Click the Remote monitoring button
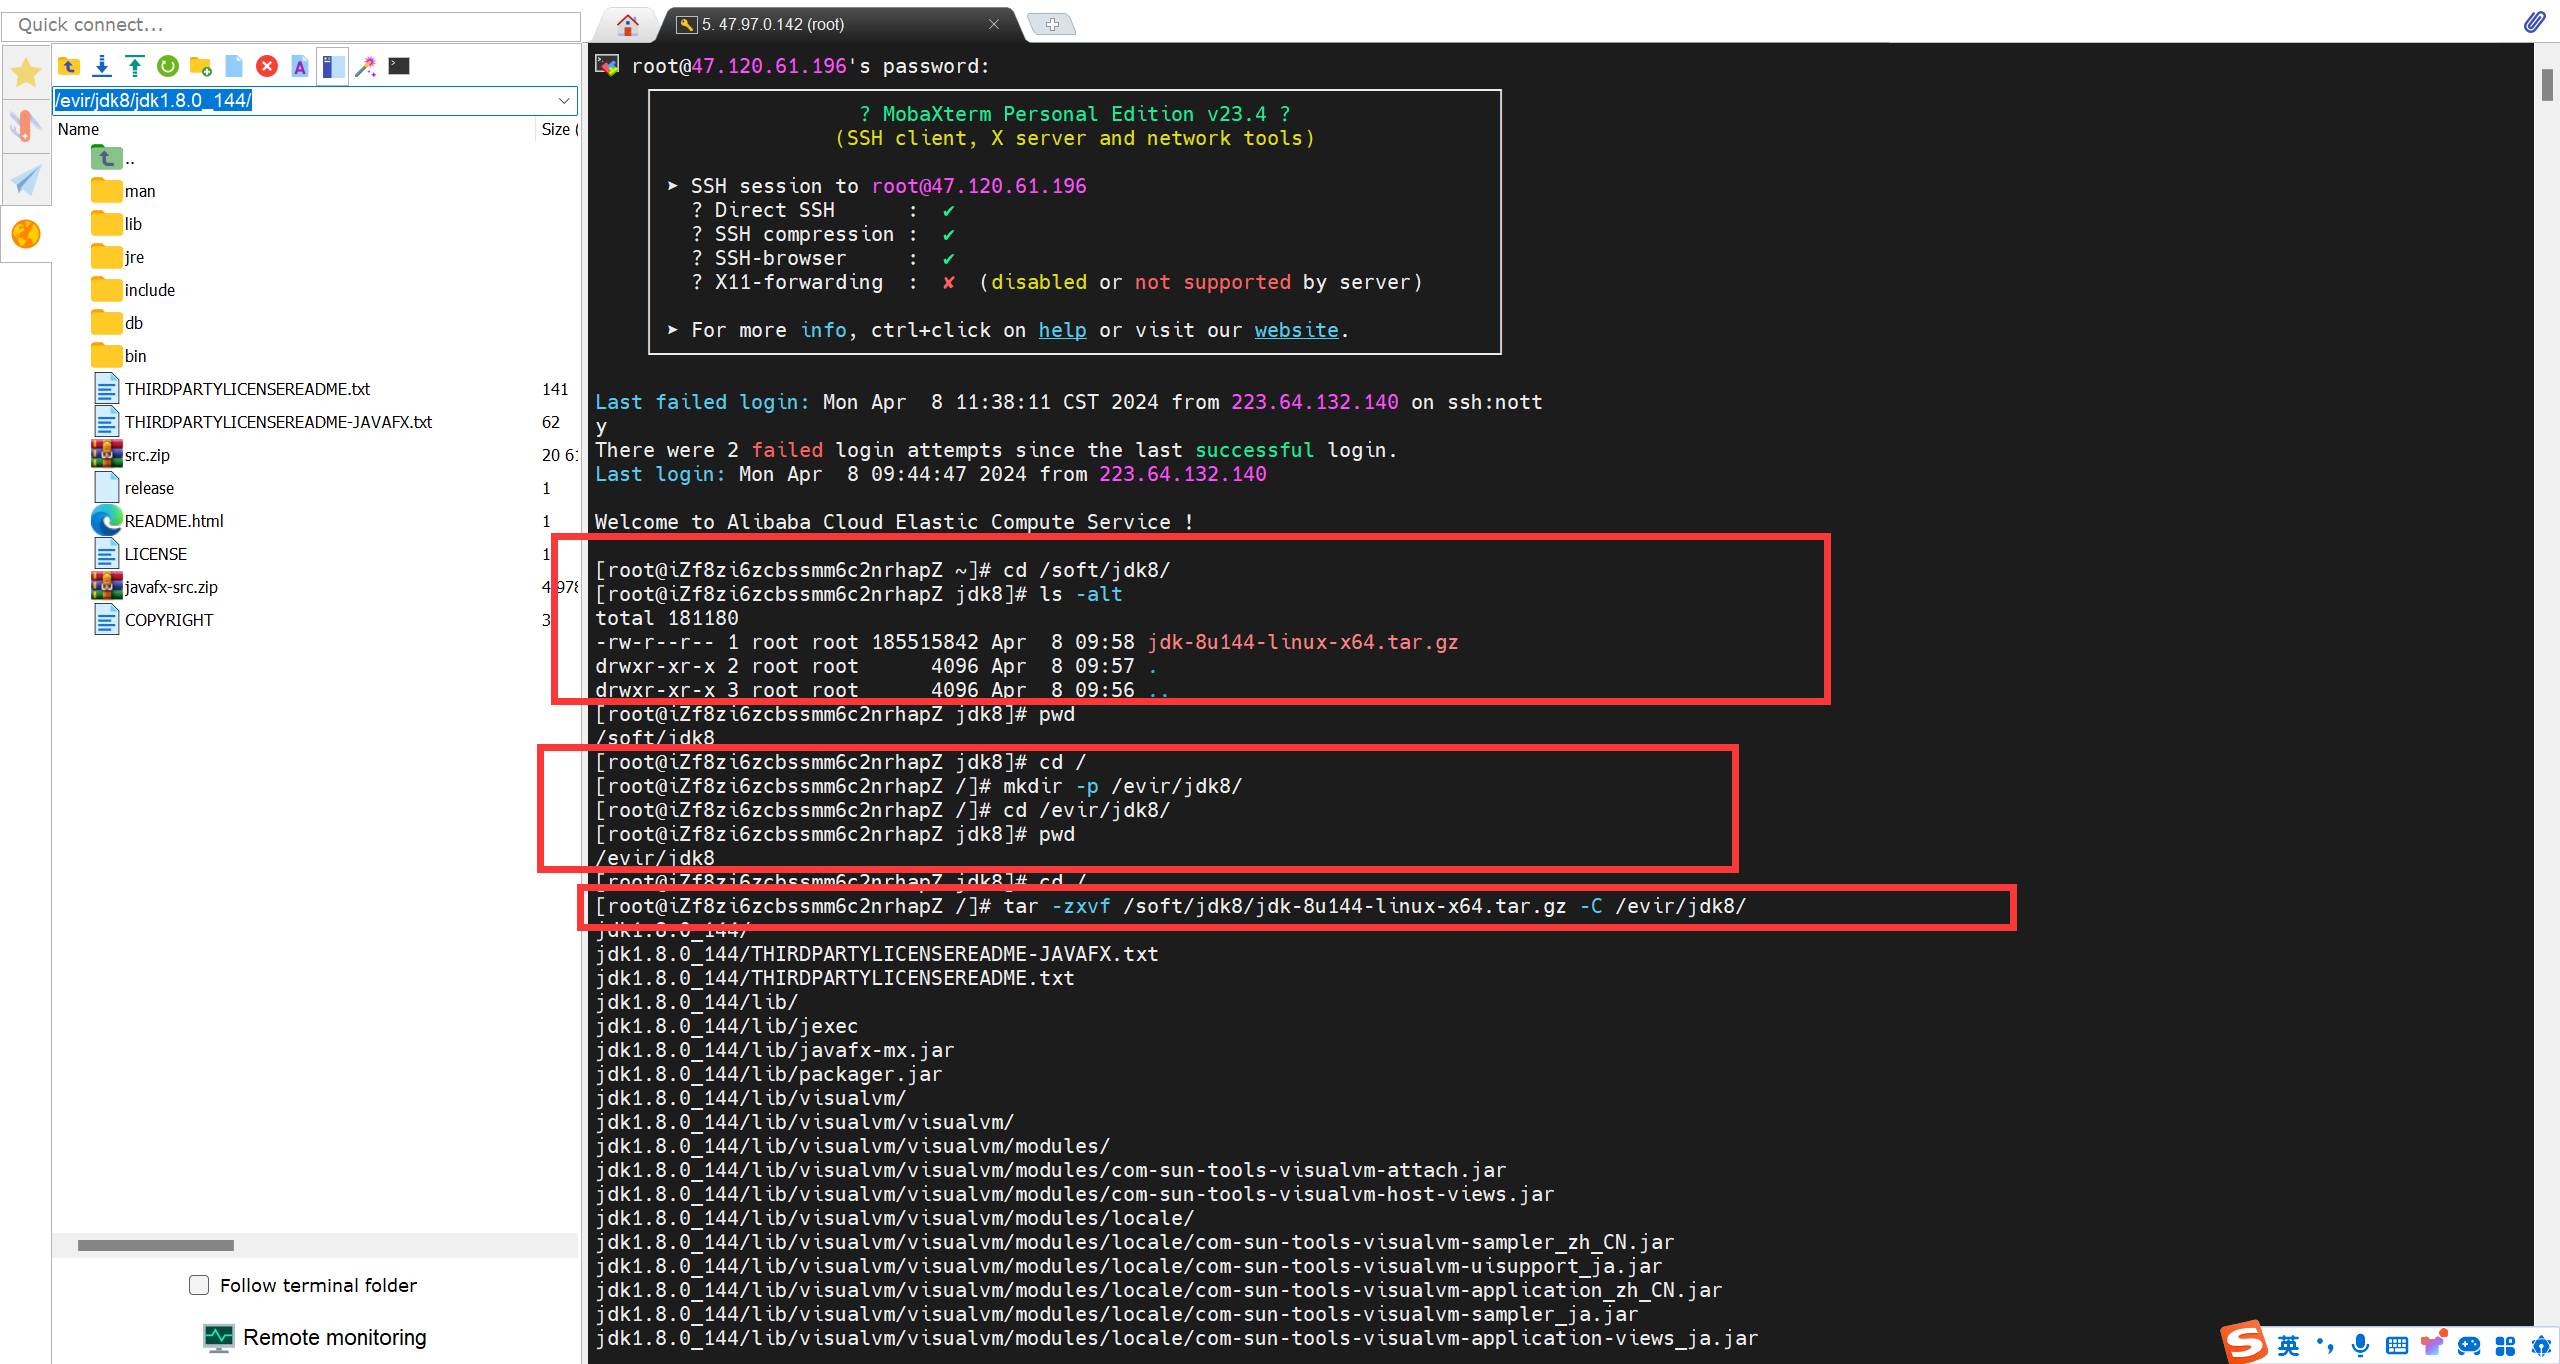Image resolution: width=2560 pixels, height=1364 pixels. (316, 1337)
